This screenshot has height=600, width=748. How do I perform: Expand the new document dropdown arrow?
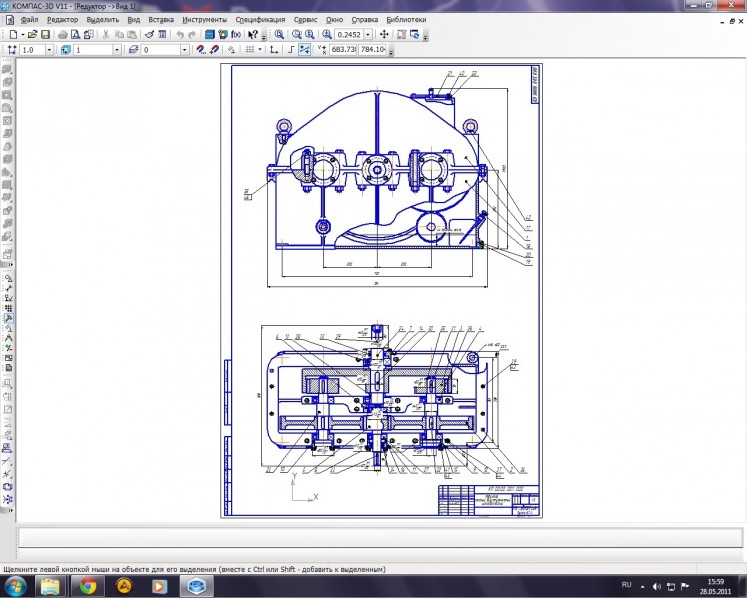pos(22,35)
